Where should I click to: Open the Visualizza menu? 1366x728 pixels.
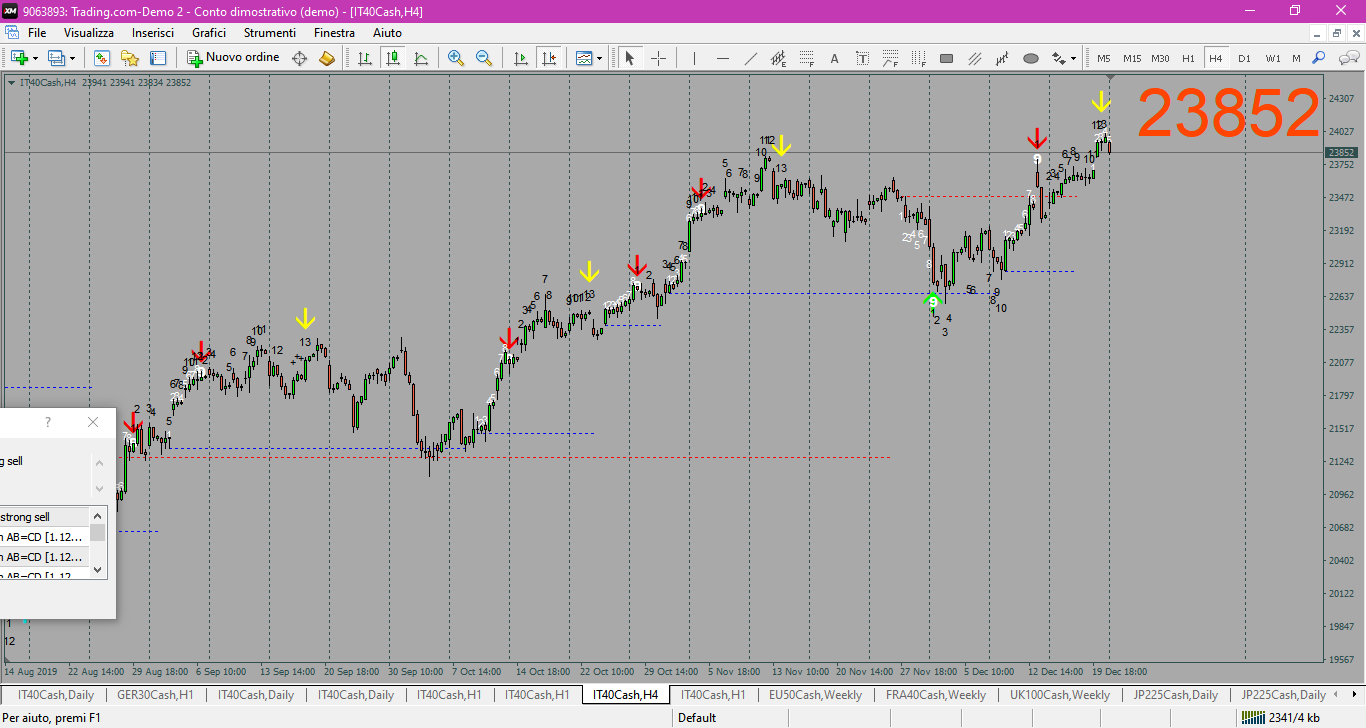coord(89,33)
